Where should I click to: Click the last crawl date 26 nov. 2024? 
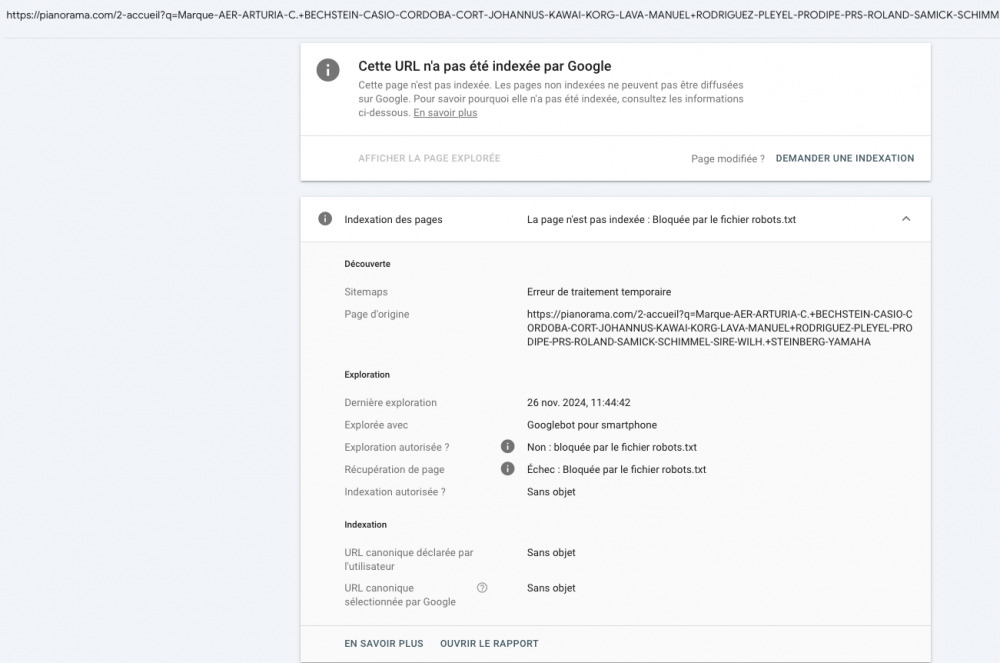(578, 403)
